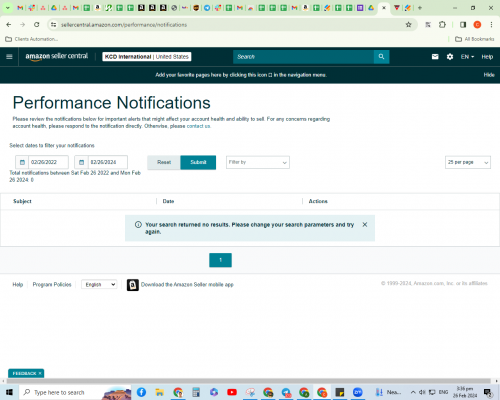Follow the contact us link

click(198, 126)
